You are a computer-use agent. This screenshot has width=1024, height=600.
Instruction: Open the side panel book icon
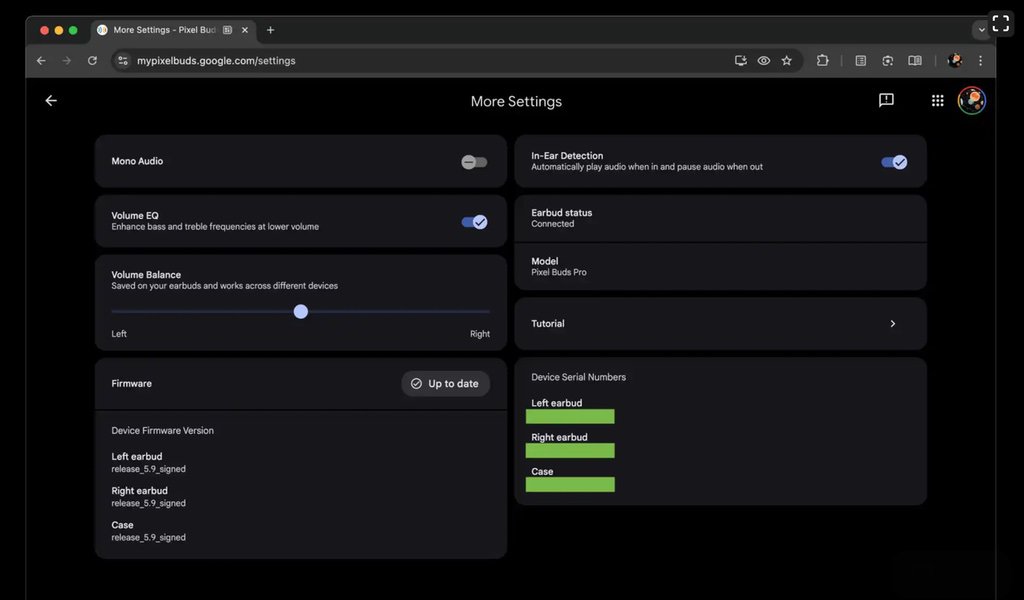point(915,61)
